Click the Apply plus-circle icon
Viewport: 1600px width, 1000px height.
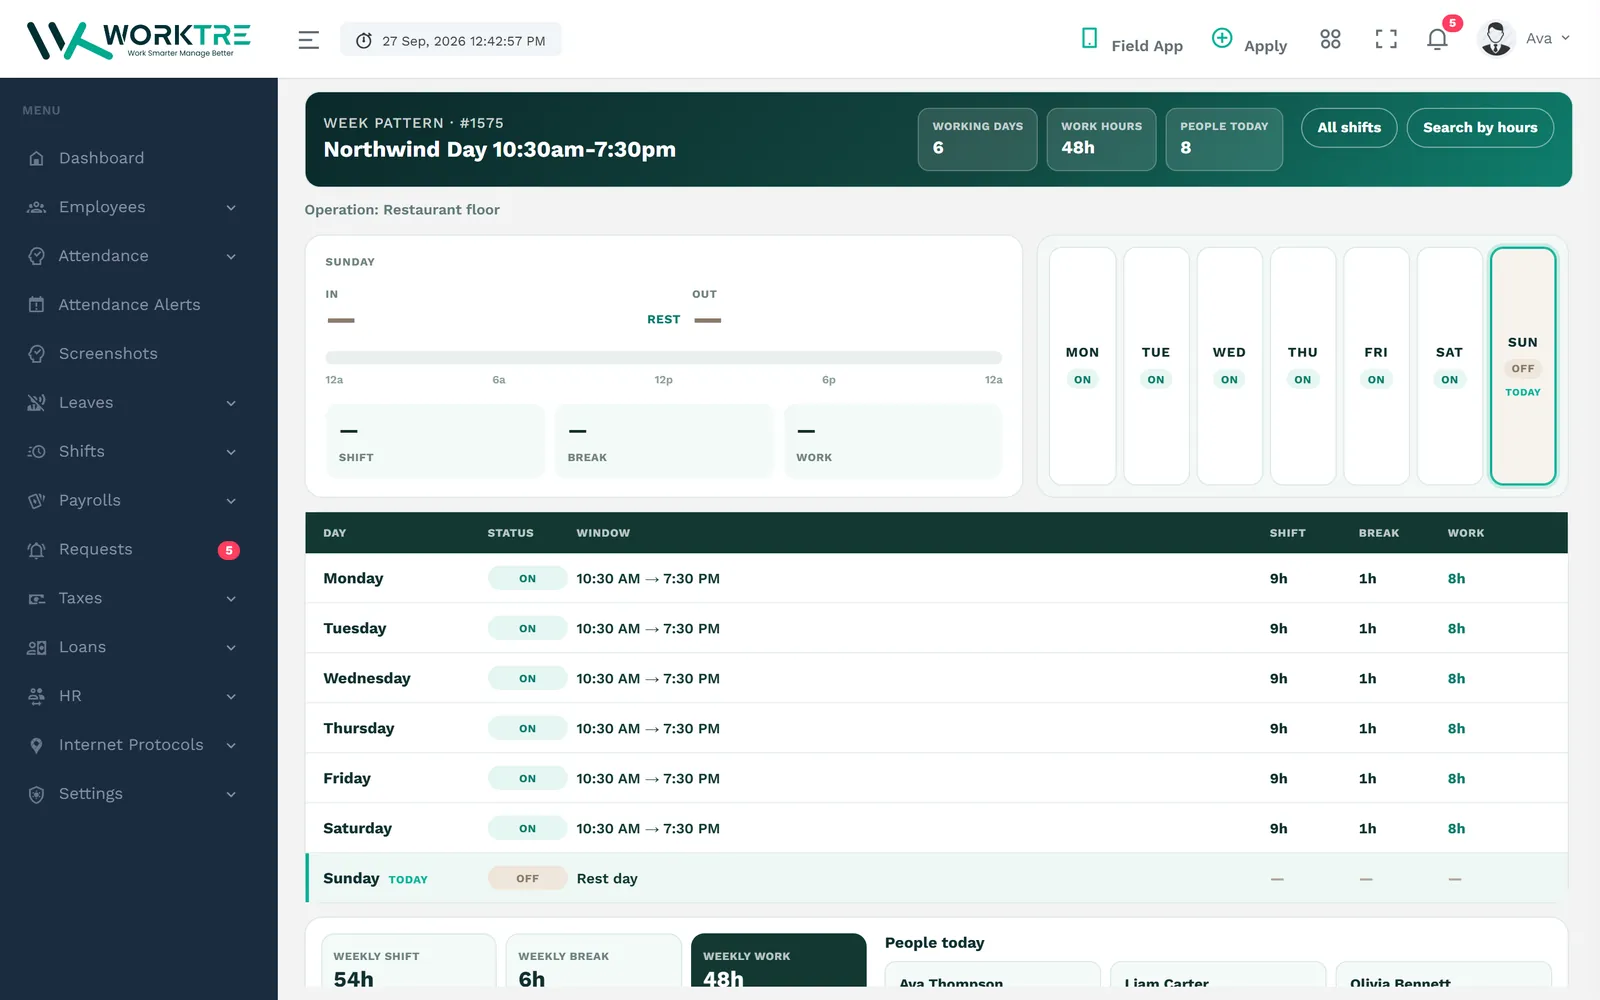[x=1222, y=38]
